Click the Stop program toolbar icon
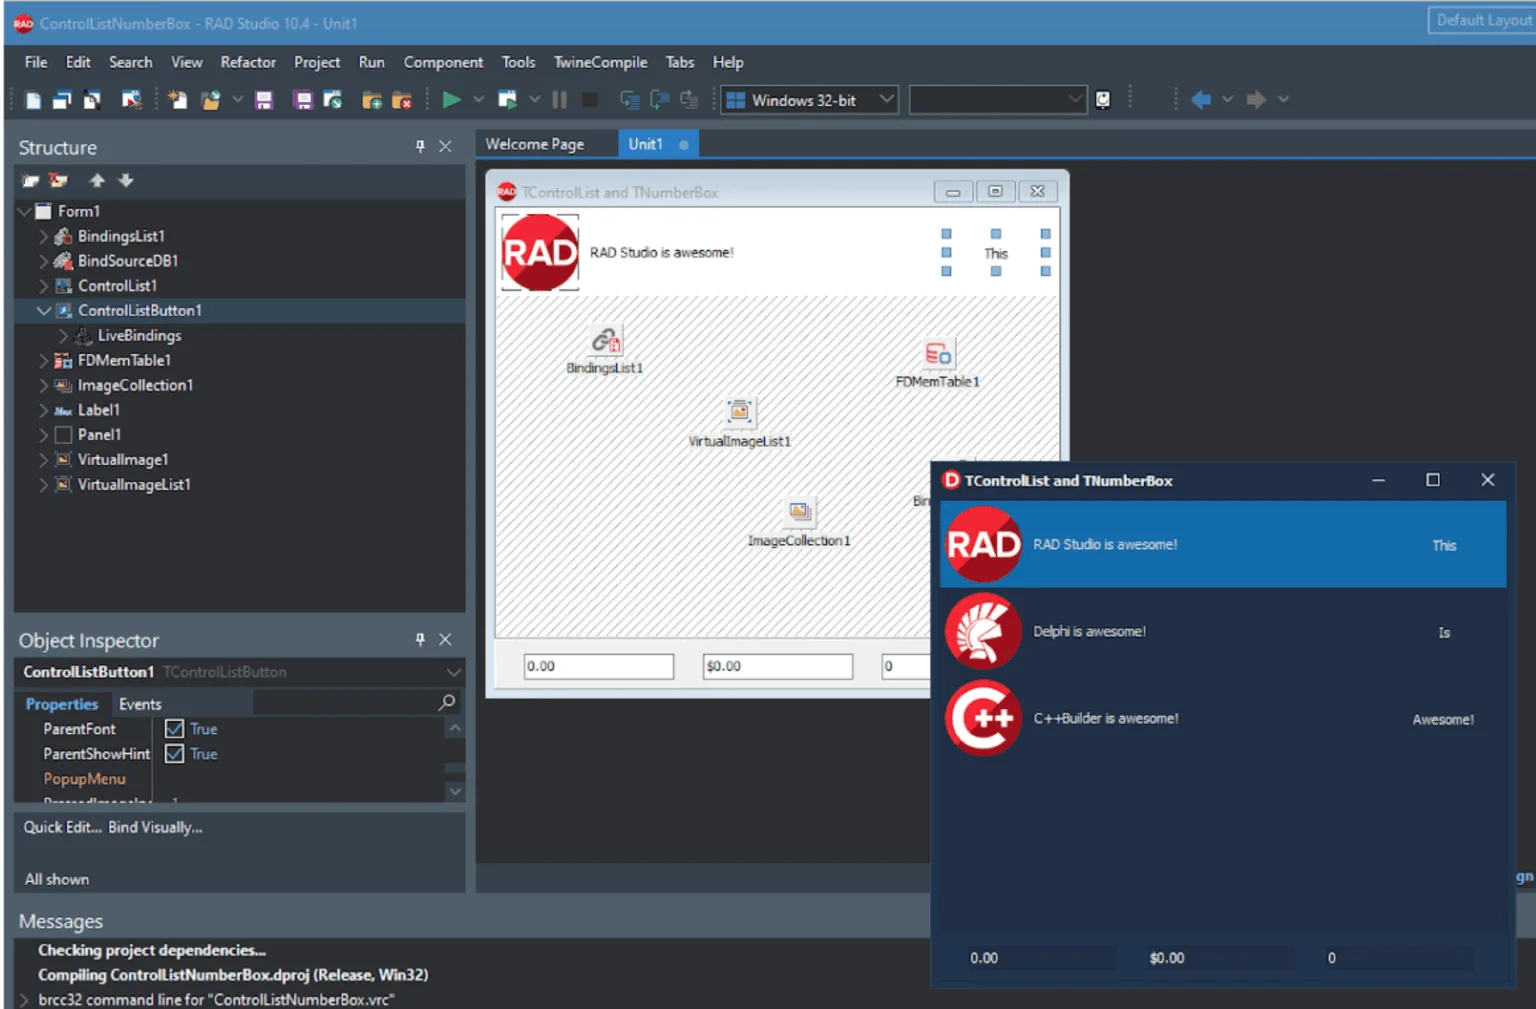This screenshot has height=1009, width=1536. [x=590, y=100]
